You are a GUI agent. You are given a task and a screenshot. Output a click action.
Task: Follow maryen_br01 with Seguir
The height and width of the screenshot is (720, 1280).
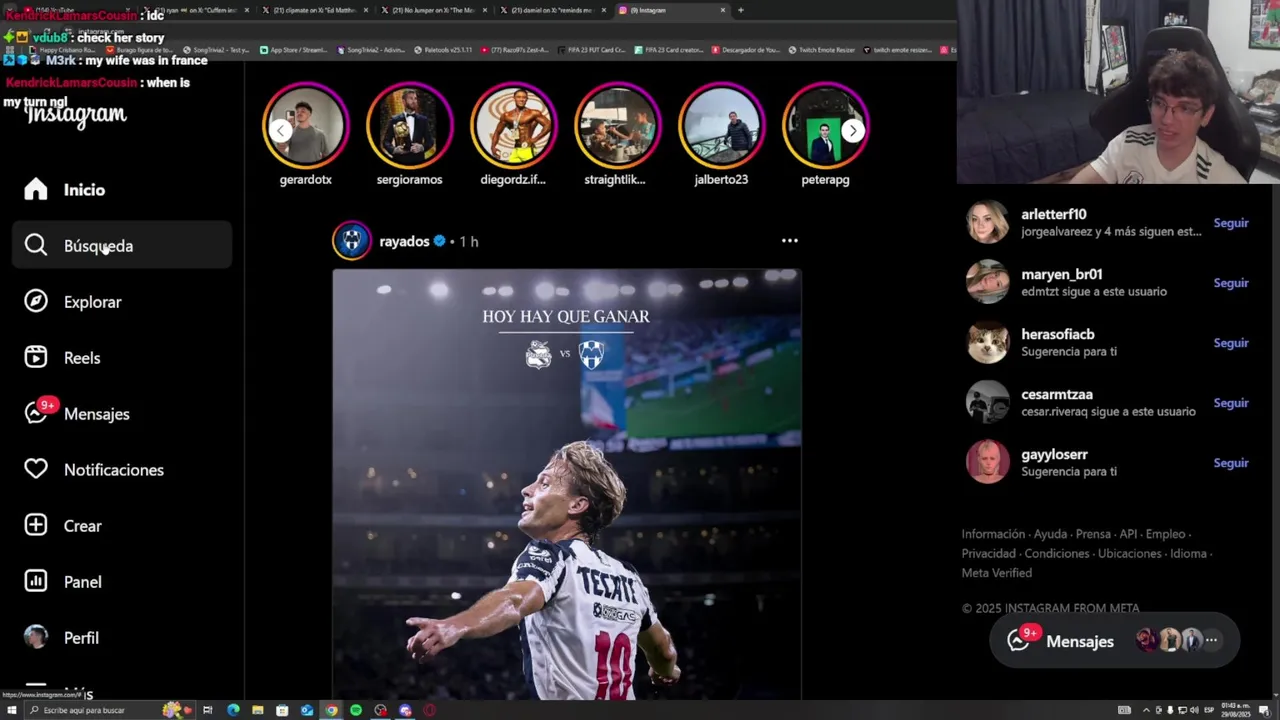click(1231, 283)
